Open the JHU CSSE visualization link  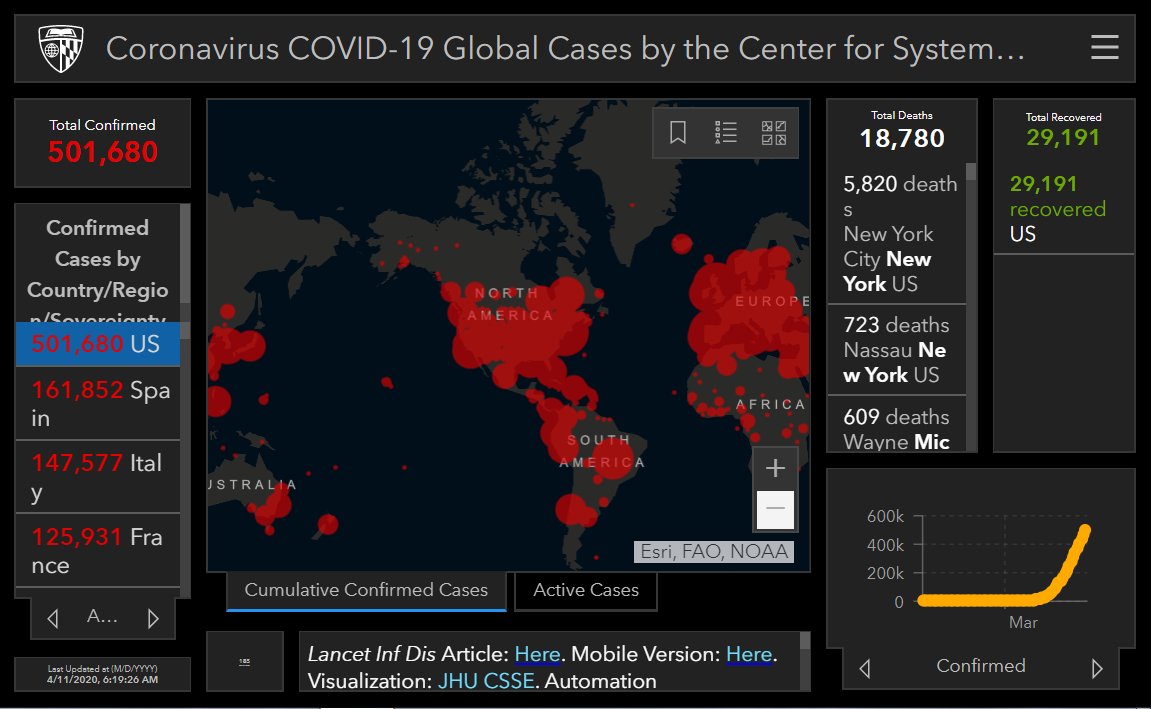tap(486, 680)
